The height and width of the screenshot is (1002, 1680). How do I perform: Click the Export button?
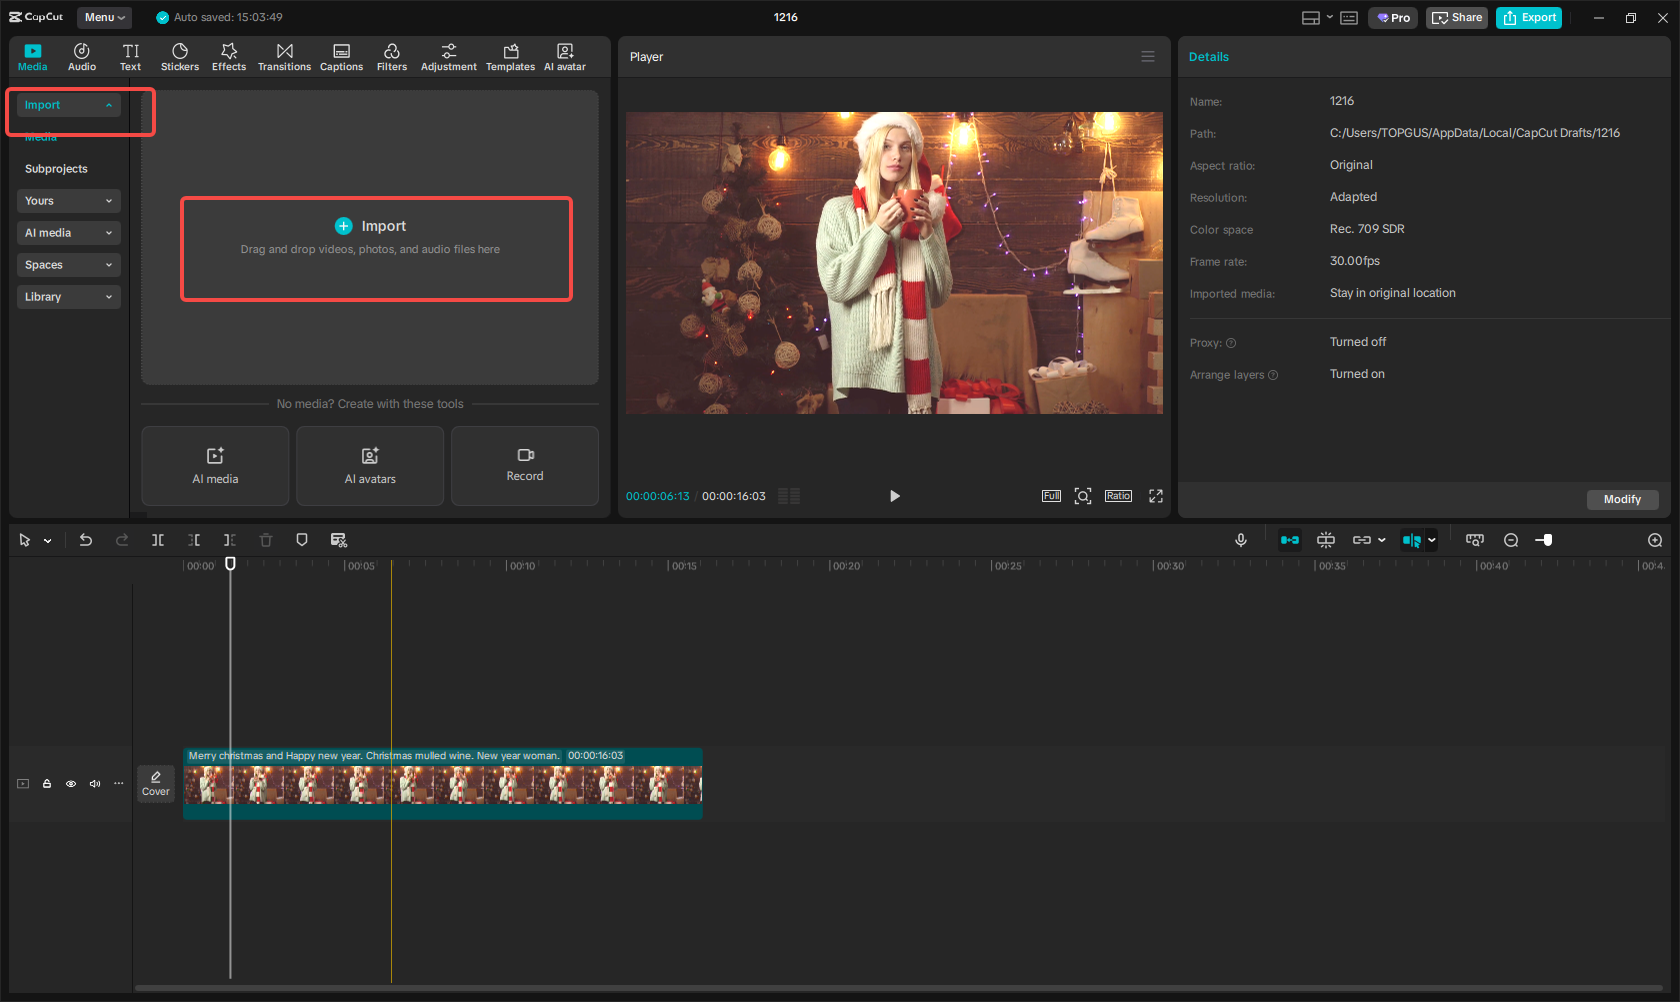1528,17
